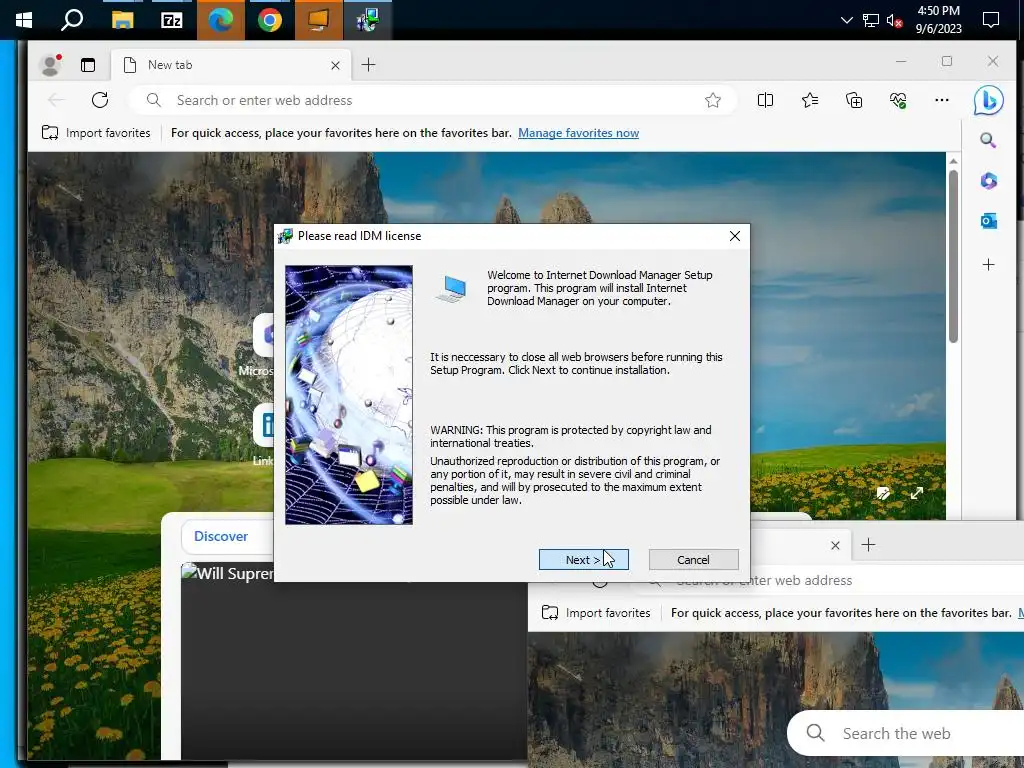Show hidden system tray icons
The height and width of the screenshot is (768, 1024).
(846, 20)
